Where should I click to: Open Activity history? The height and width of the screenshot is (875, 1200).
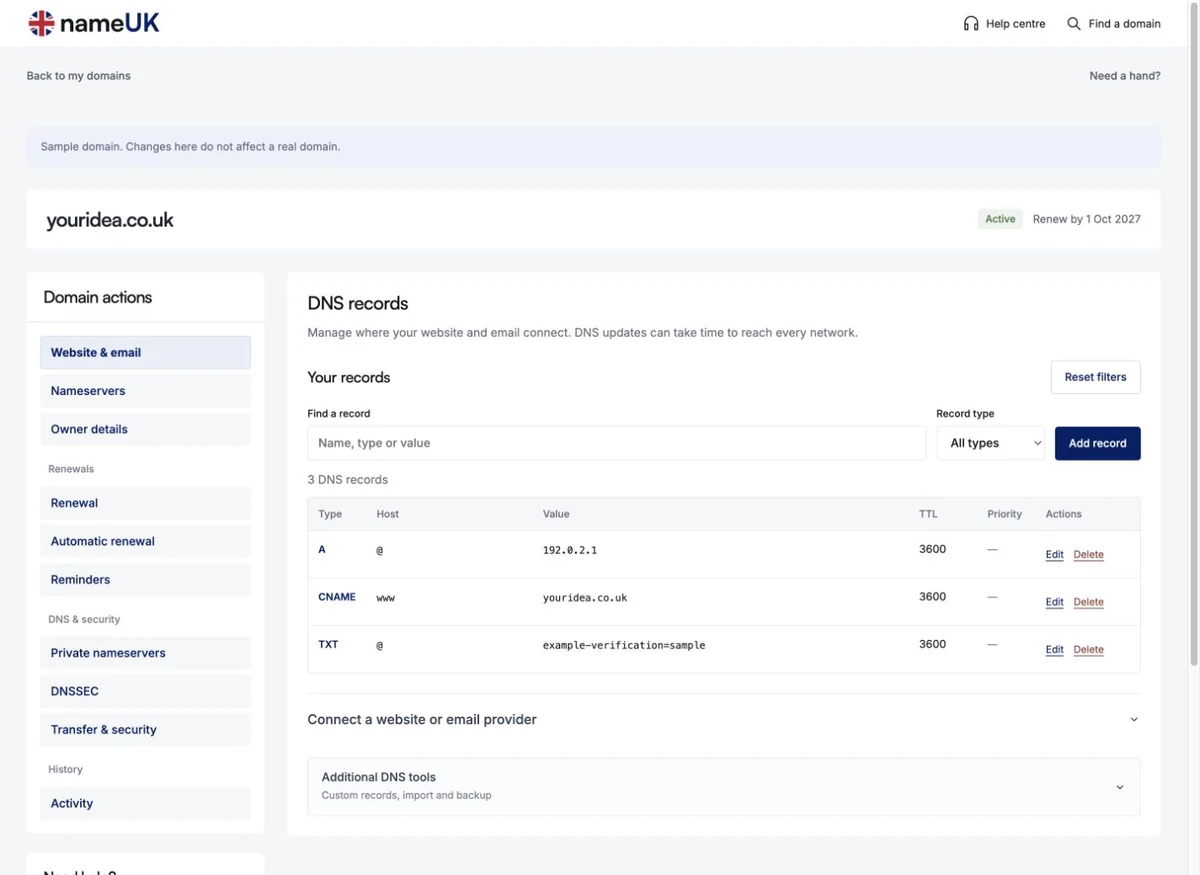pos(145,803)
